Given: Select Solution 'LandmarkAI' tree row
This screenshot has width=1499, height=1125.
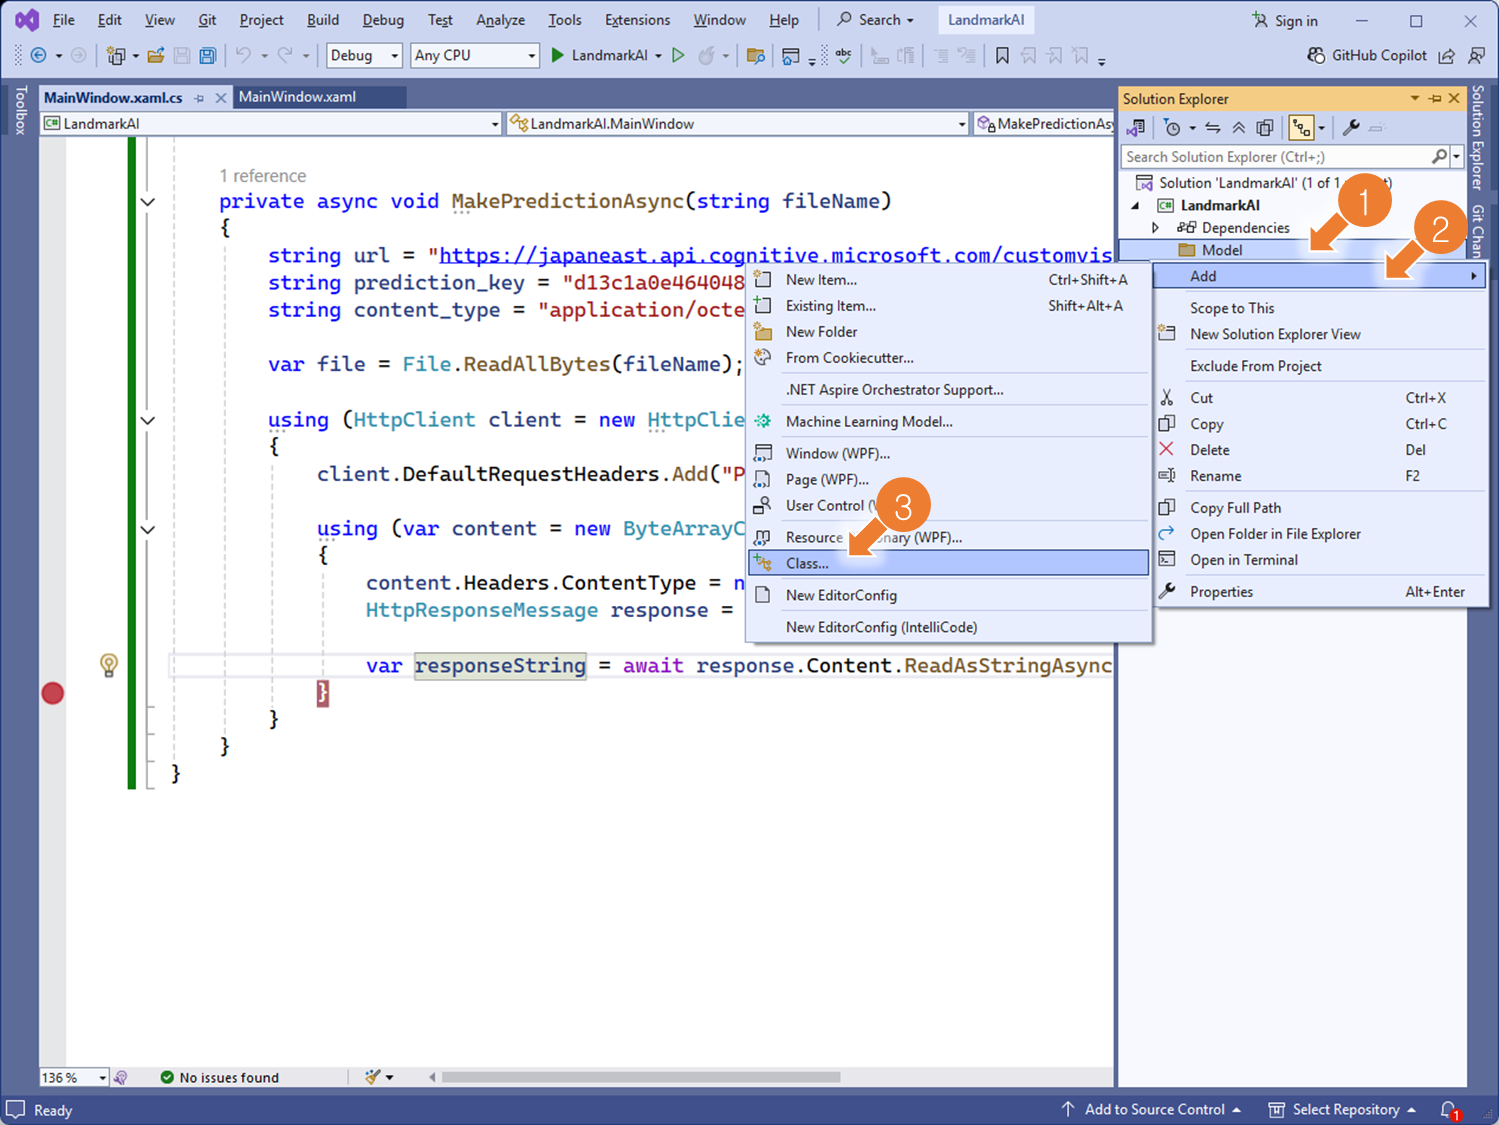Looking at the screenshot, I should coord(1294,183).
